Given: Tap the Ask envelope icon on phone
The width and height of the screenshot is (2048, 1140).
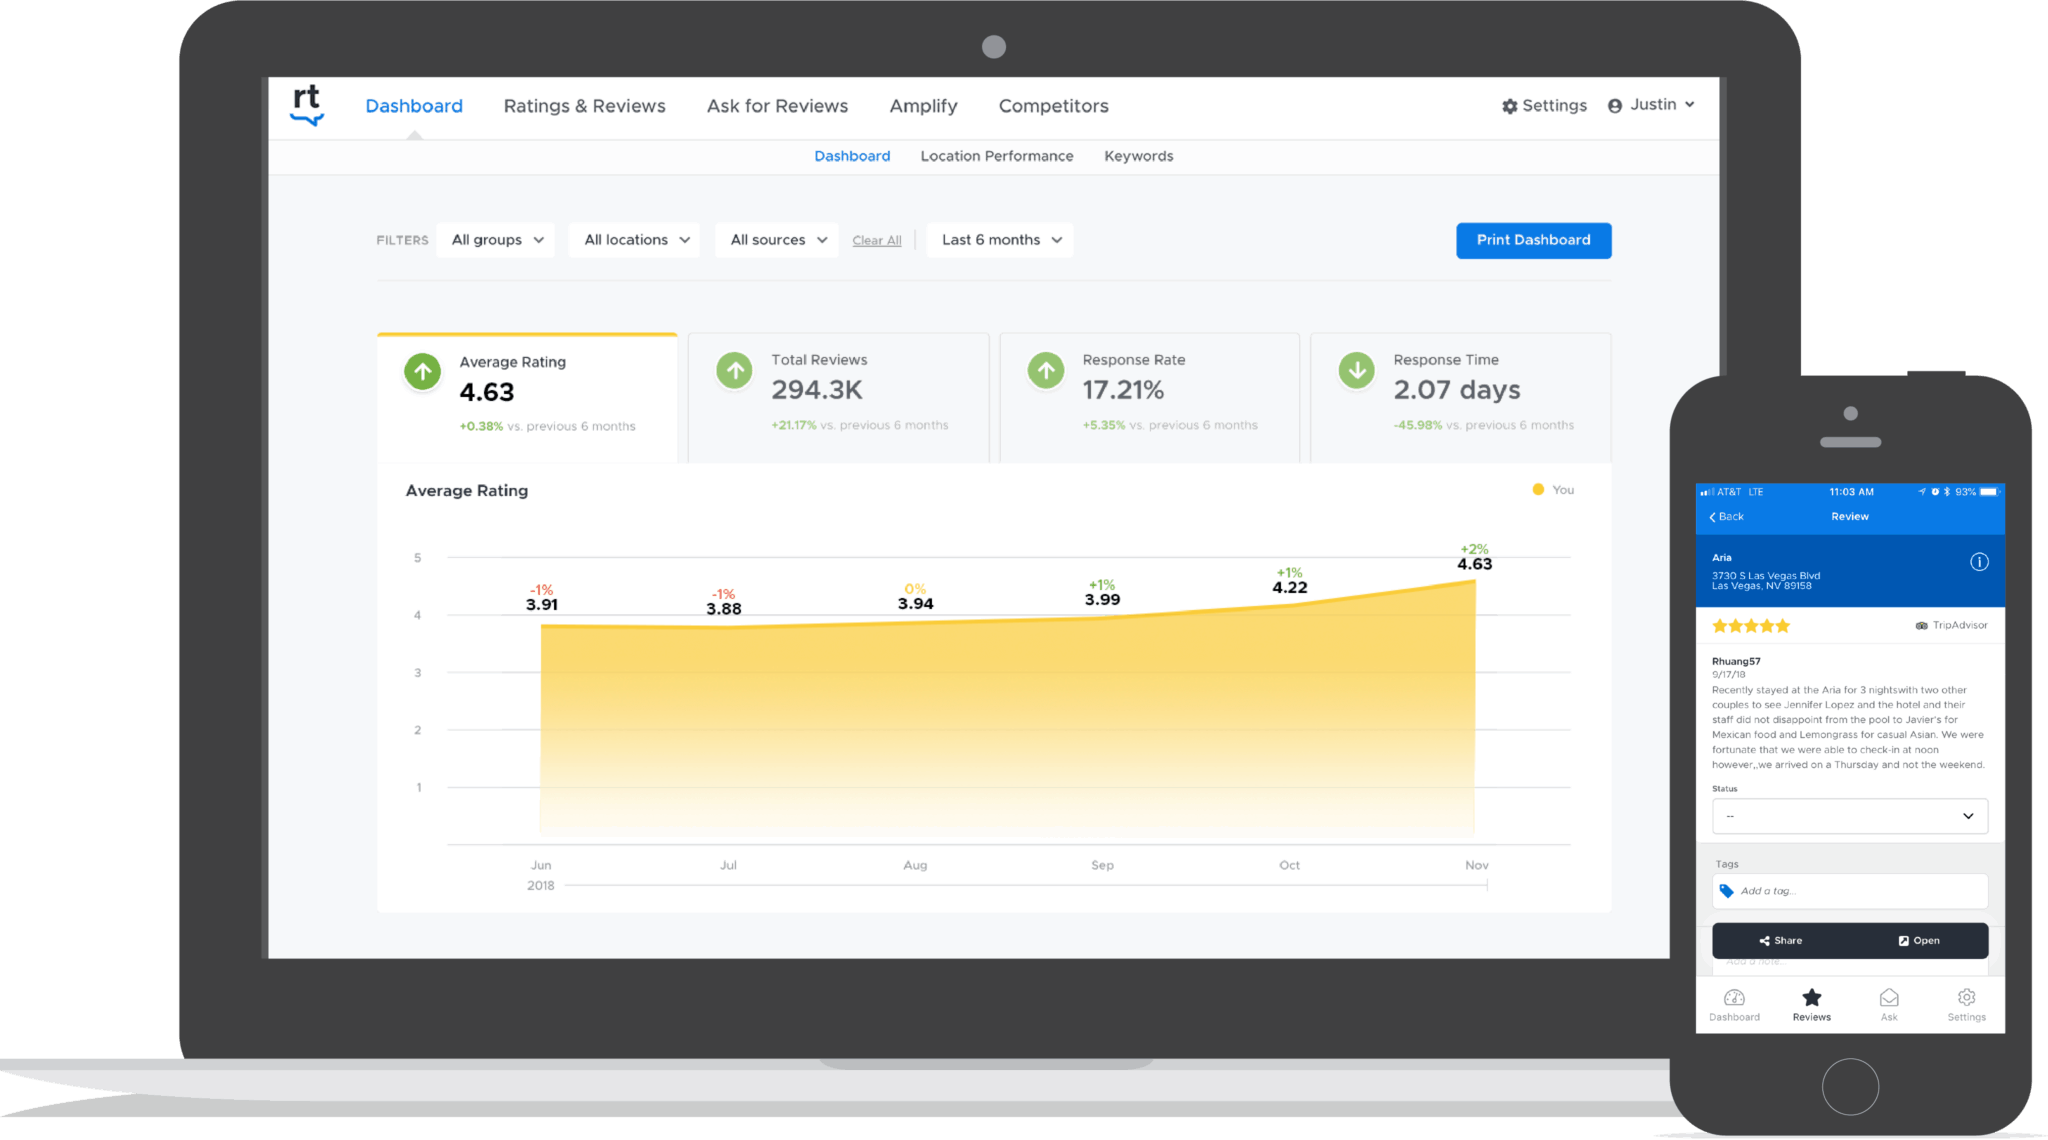Looking at the screenshot, I should (1888, 998).
